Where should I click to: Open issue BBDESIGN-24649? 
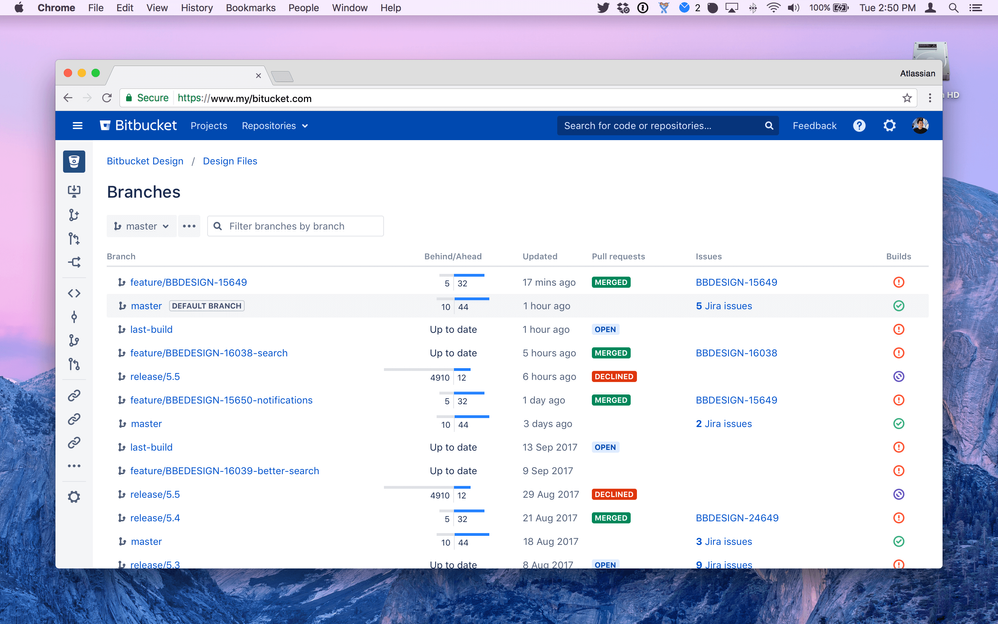click(737, 518)
